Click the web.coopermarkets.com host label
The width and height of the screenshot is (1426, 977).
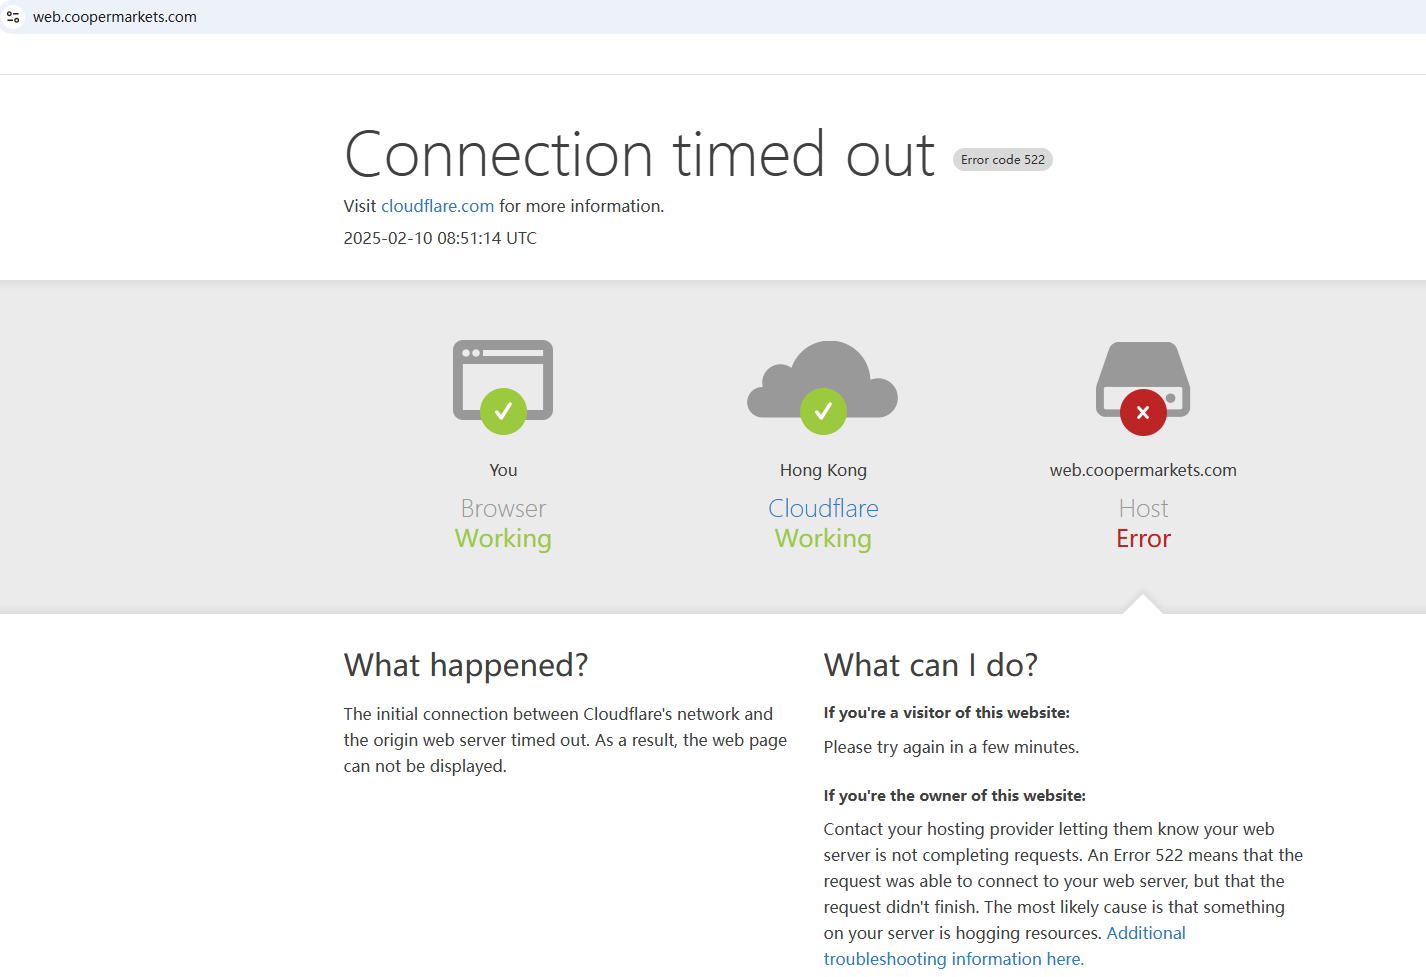[1143, 470]
